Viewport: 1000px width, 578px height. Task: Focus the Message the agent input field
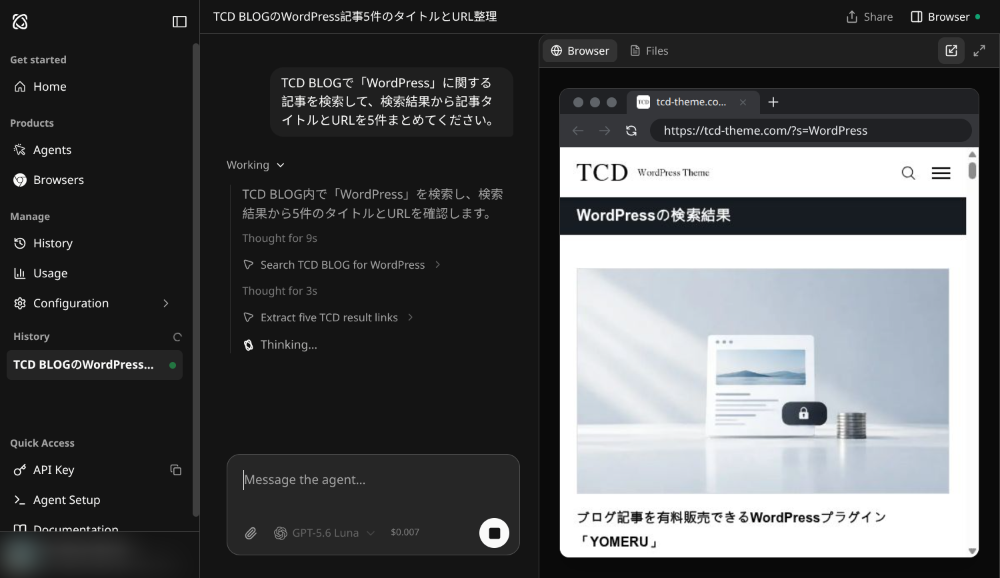(373, 480)
